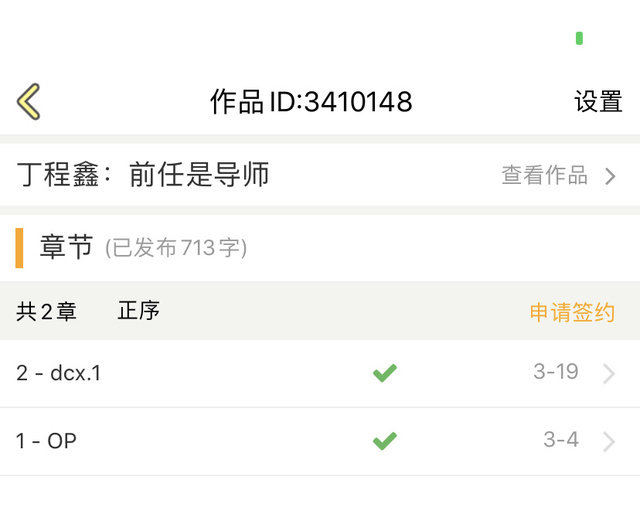Tap the orange 章节 section marker

[19, 248]
